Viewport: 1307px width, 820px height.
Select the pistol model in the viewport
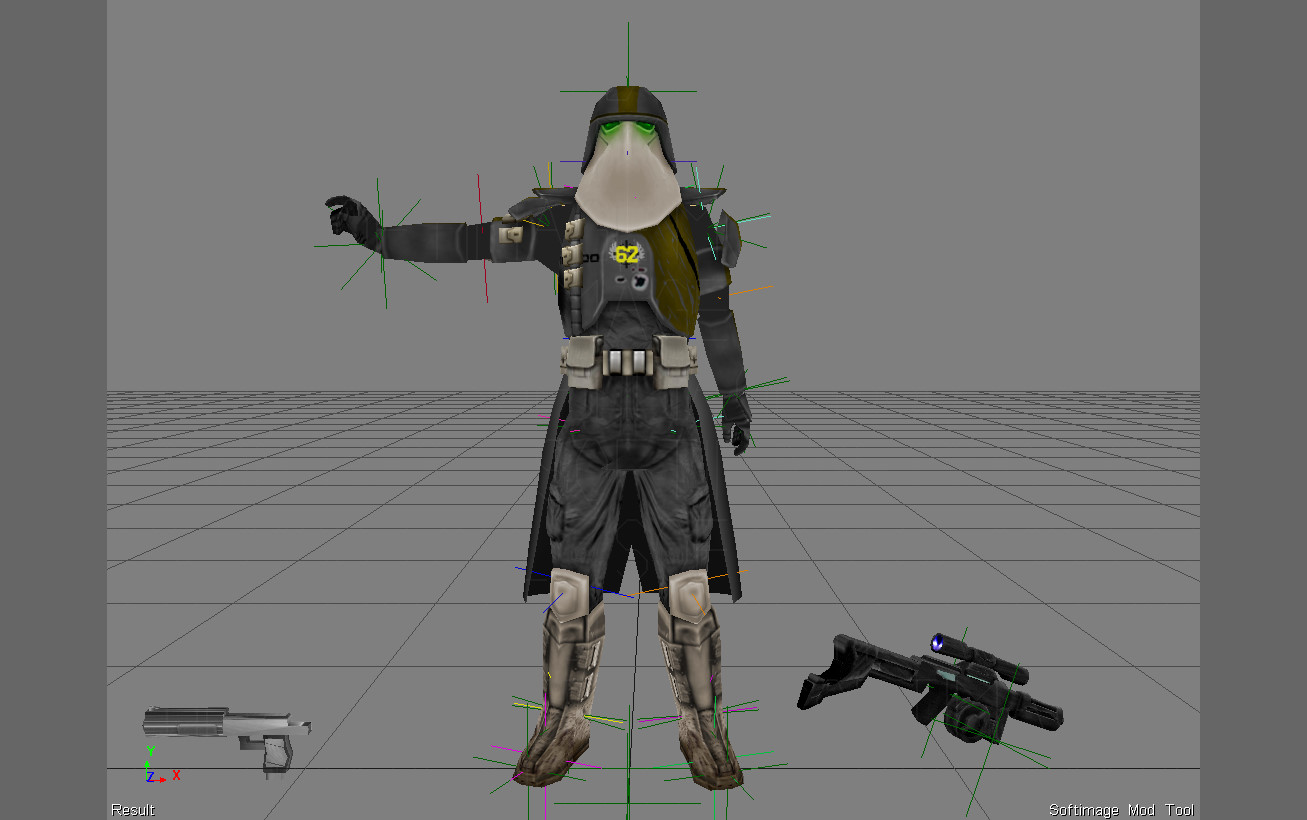pyautogui.click(x=226, y=737)
